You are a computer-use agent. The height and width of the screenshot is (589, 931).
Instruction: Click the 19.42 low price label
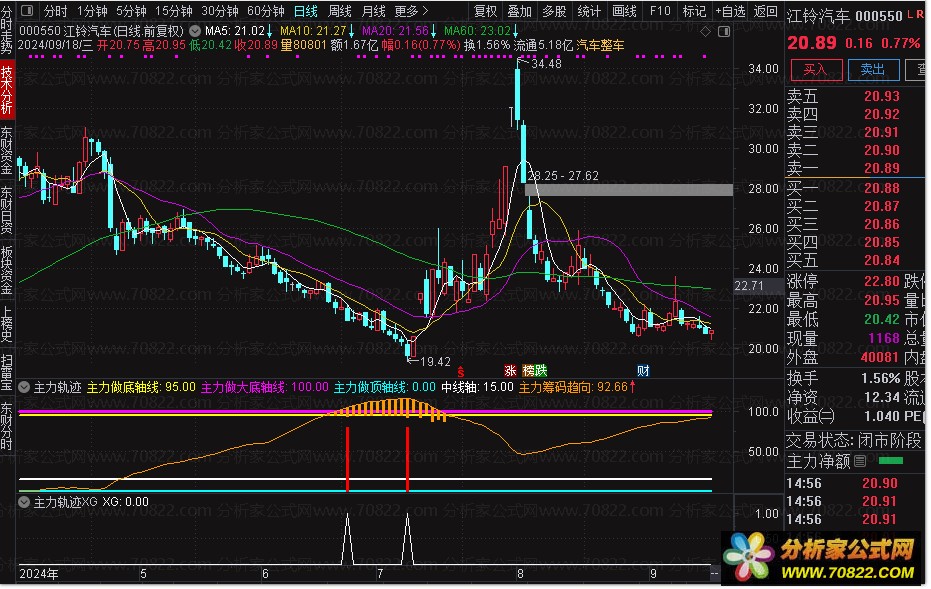(x=435, y=362)
